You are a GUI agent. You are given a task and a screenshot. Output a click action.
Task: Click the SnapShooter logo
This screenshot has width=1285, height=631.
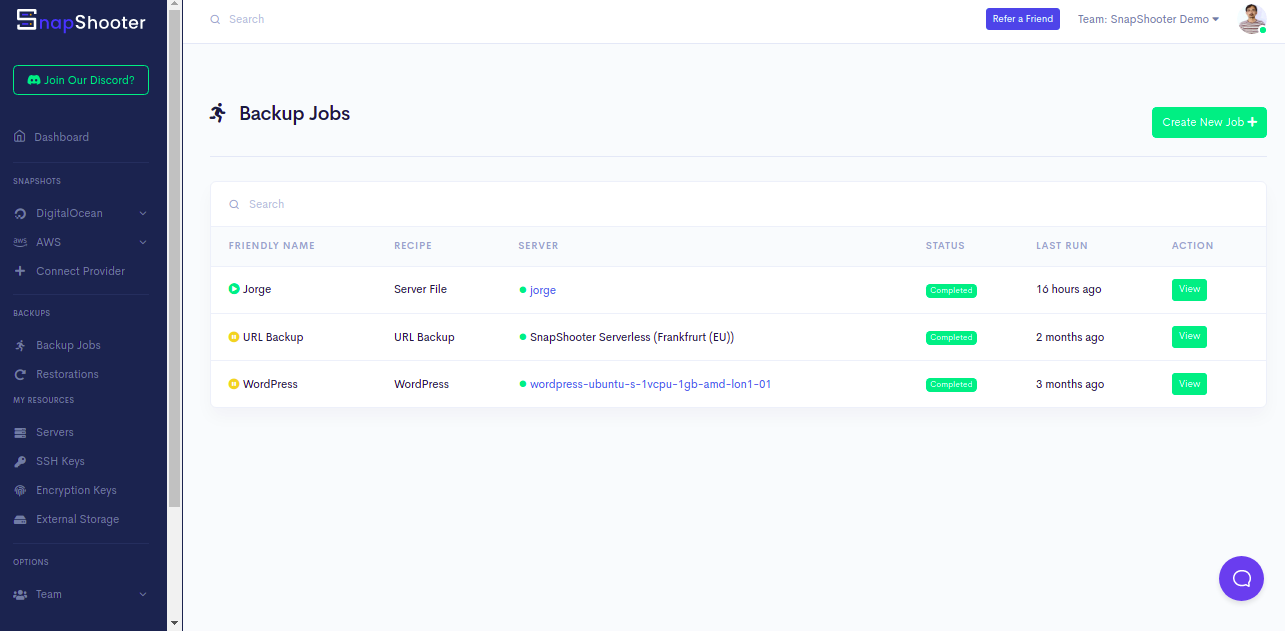82,21
